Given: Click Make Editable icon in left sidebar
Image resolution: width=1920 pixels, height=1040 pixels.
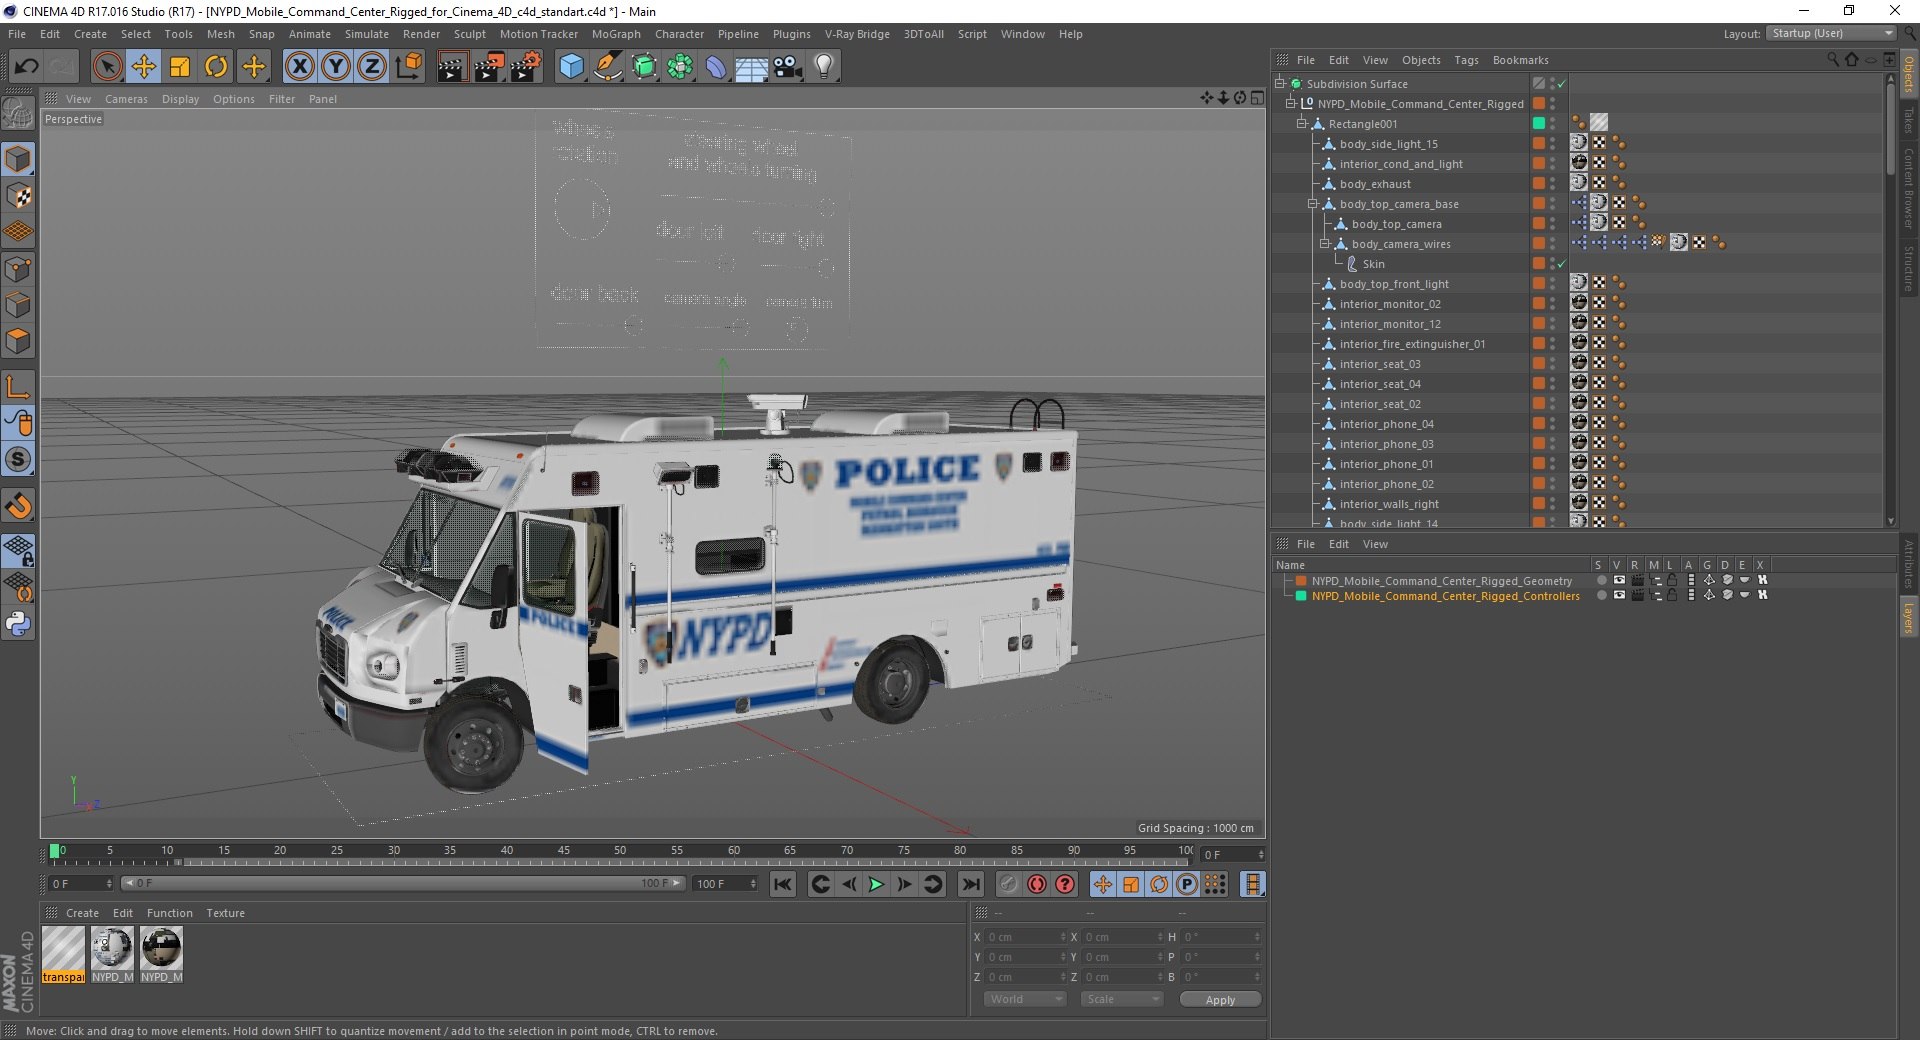Looking at the screenshot, I should tap(18, 113).
